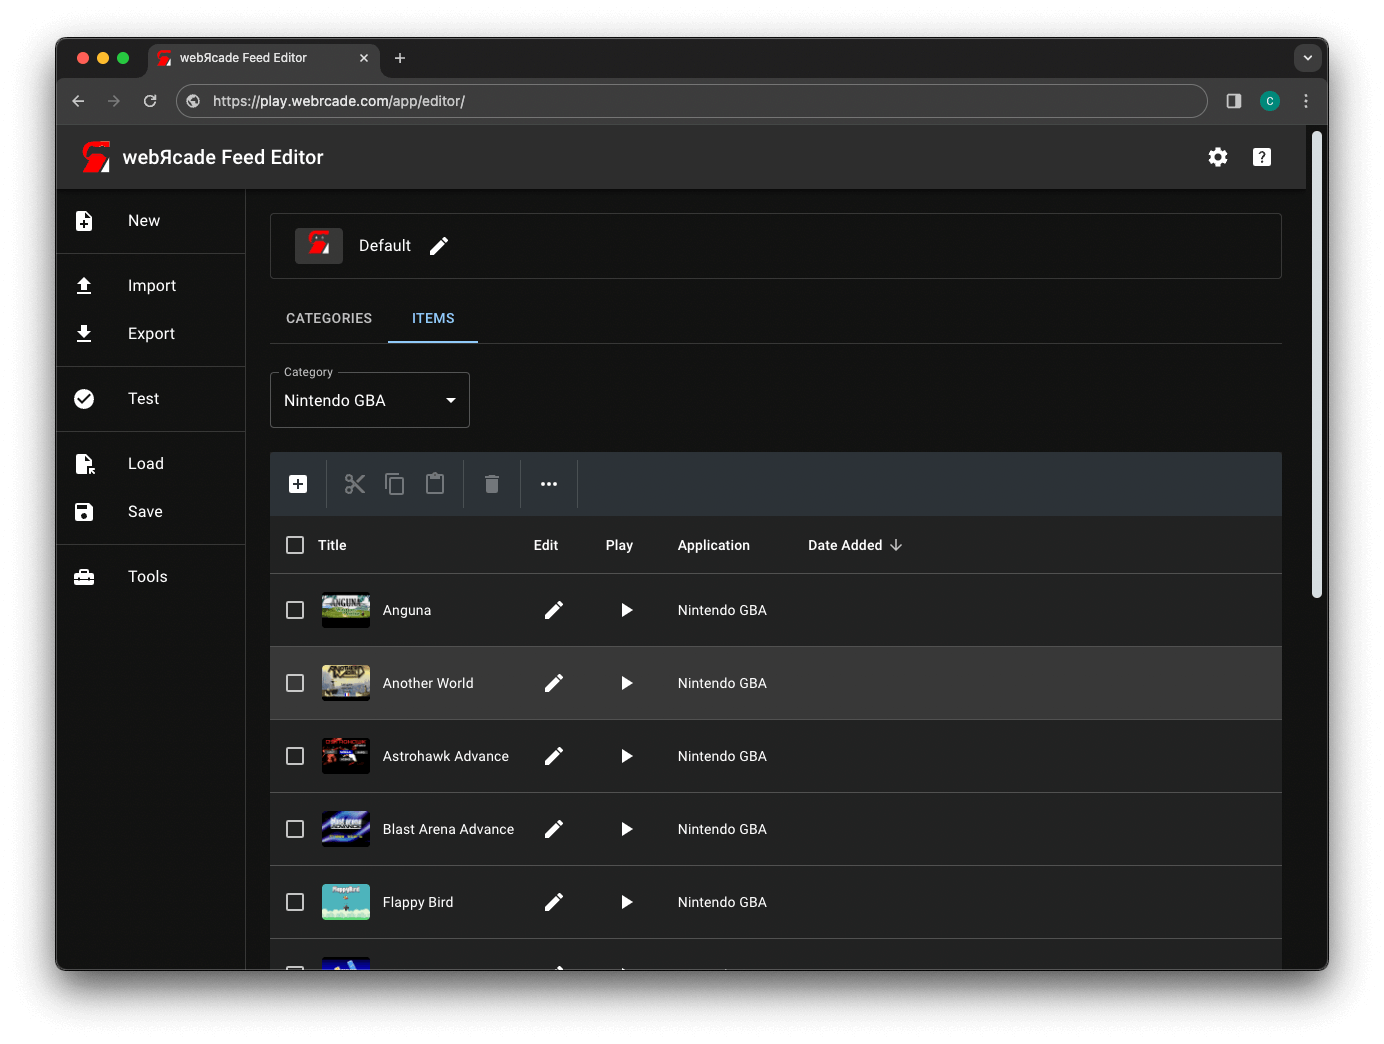The image size is (1384, 1044).
Task: Click New in the sidebar
Action: click(150, 221)
